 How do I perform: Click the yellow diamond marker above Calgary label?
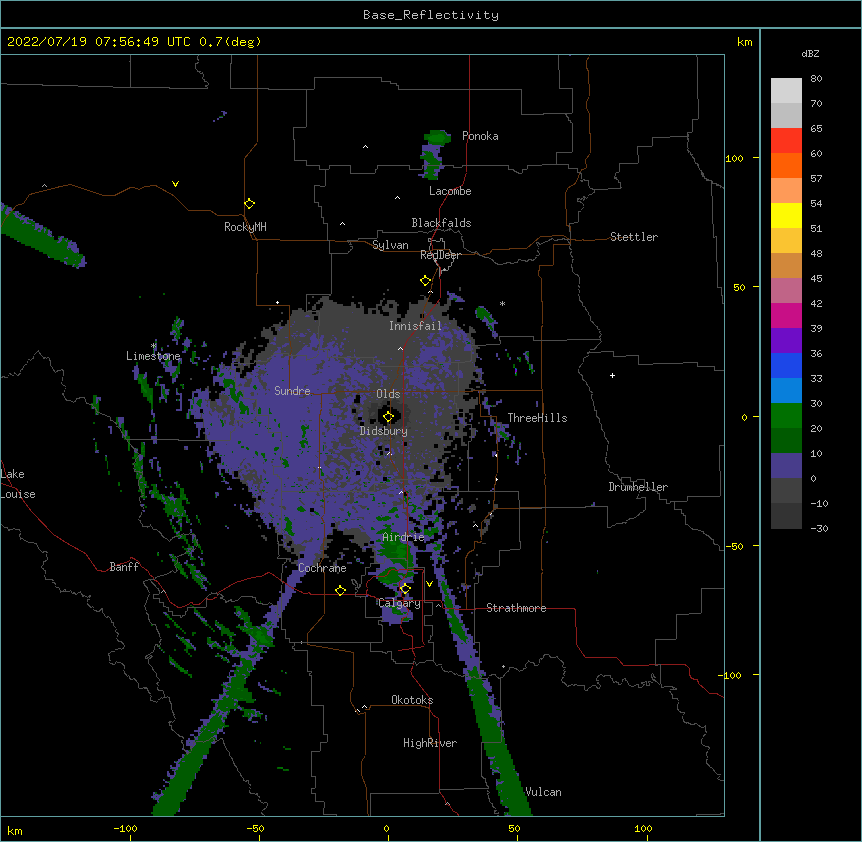(405, 589)
